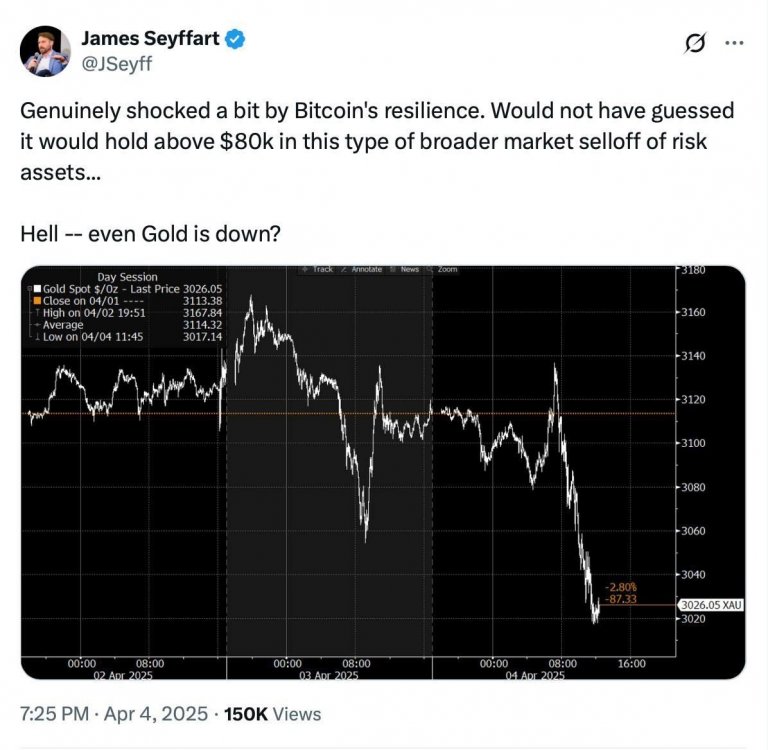Open the Gold chart image
768x750 pixels.
click(x=383, y=472)
